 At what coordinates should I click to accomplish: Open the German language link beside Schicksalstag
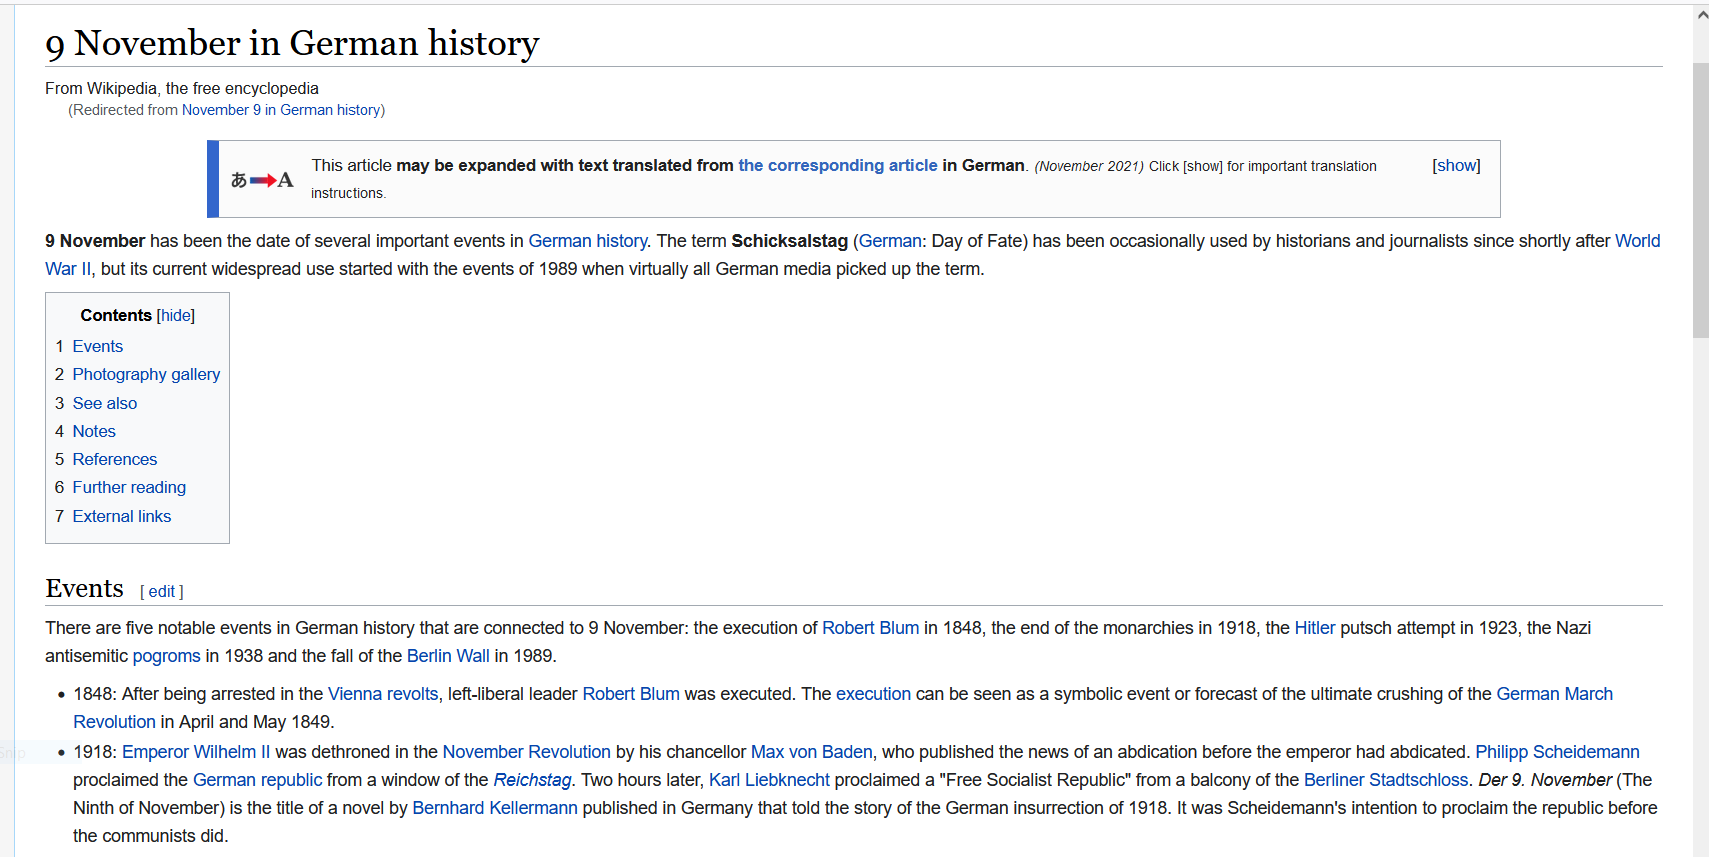(890, 241)
